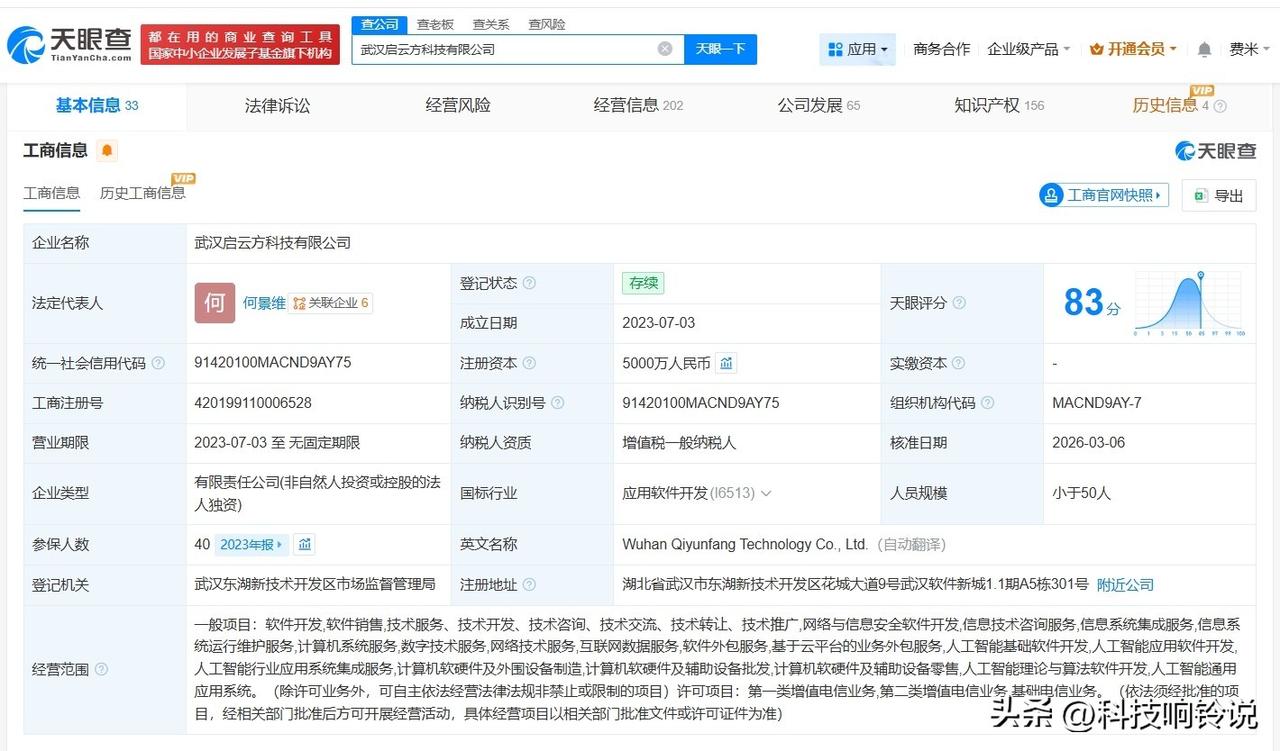Select the 工商信息 sub-tab
Viewport: 1280px width, 751px height.
(52, 193)
